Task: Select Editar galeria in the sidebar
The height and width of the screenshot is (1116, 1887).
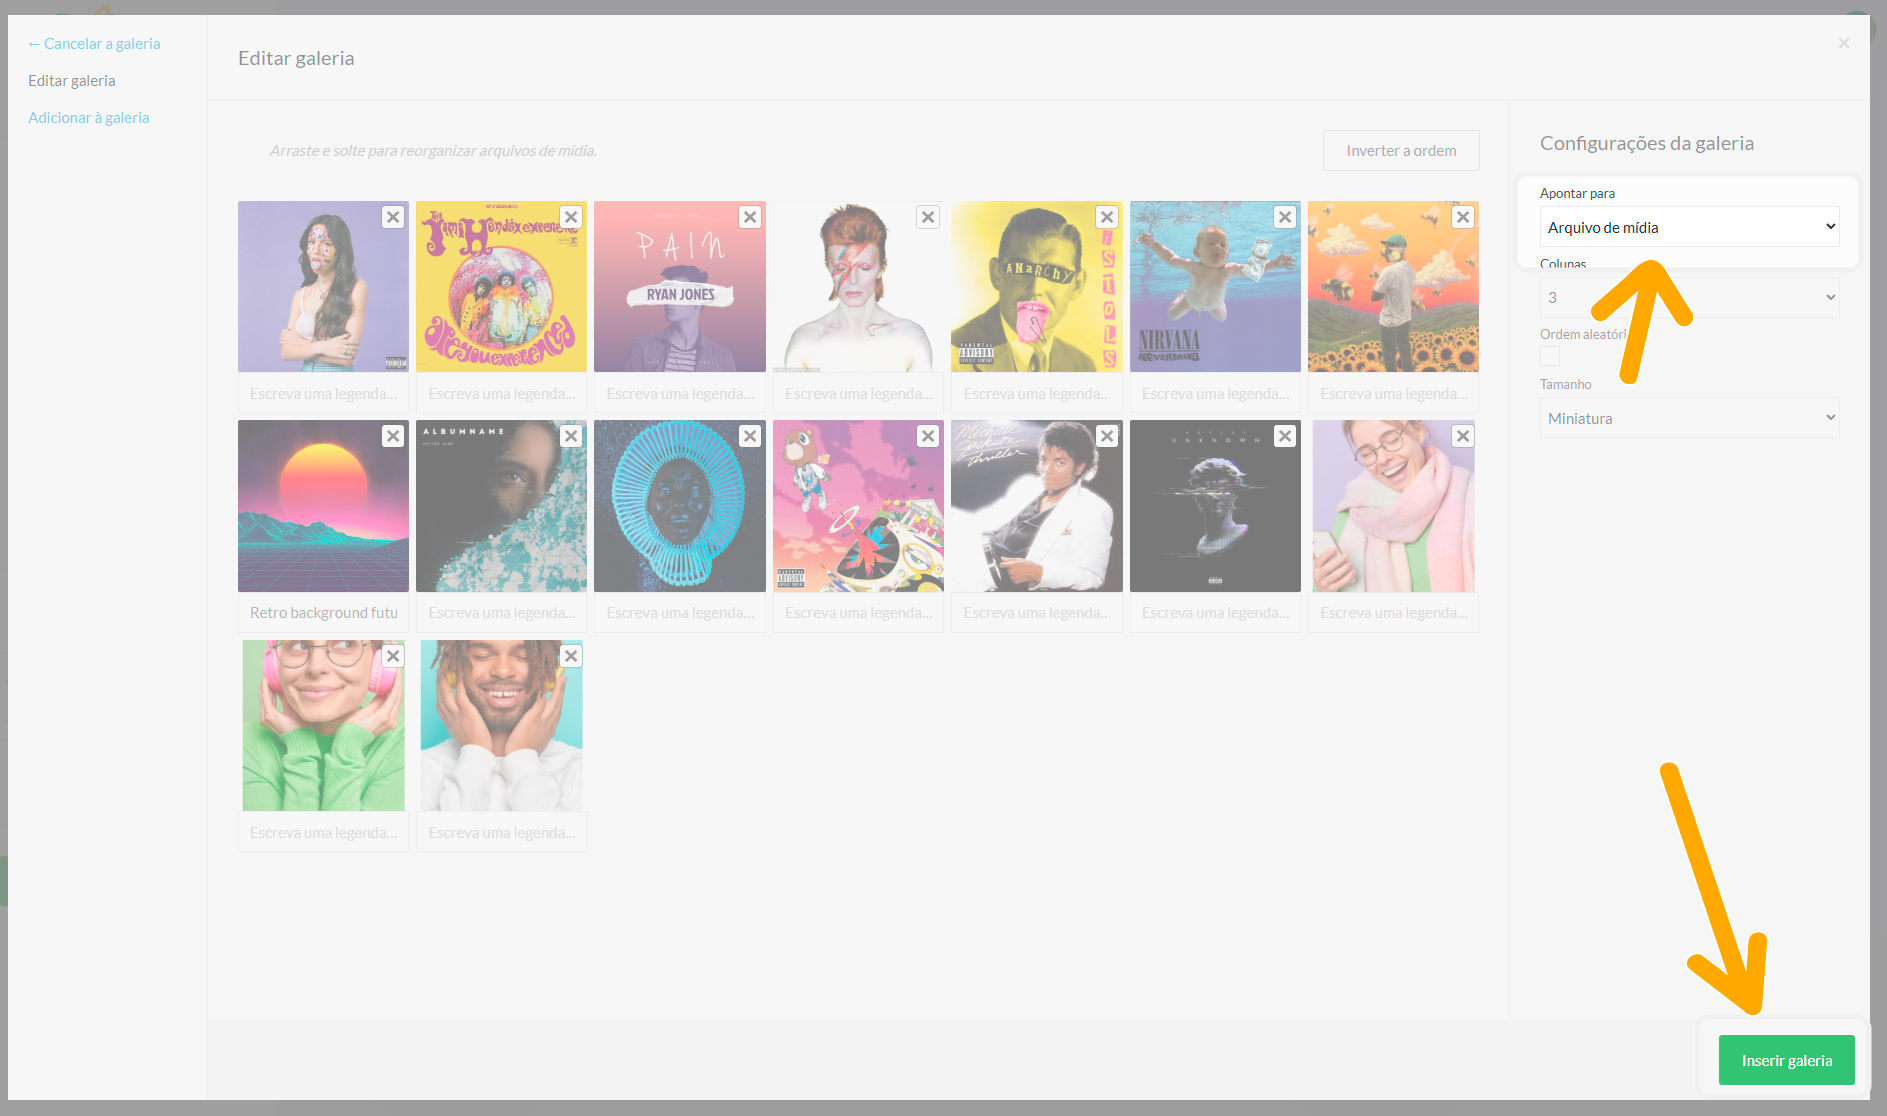Action: pyautogui.click(x=72, y=80)
